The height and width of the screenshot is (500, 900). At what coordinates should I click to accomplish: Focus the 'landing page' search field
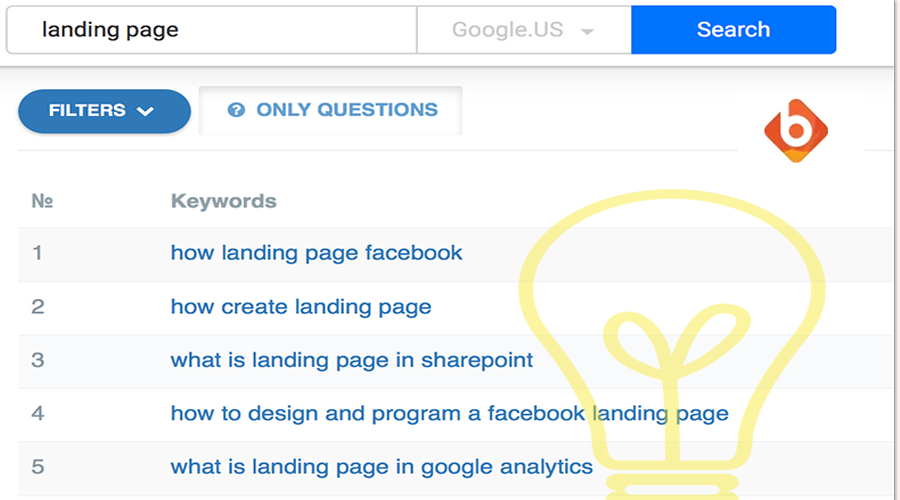(212, 30)
